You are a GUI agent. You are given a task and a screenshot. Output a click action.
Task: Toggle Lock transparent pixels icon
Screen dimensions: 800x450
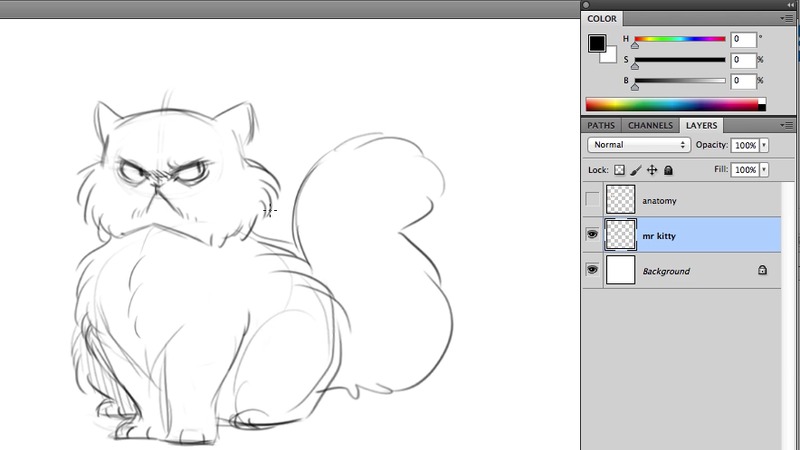coord(619,170)
